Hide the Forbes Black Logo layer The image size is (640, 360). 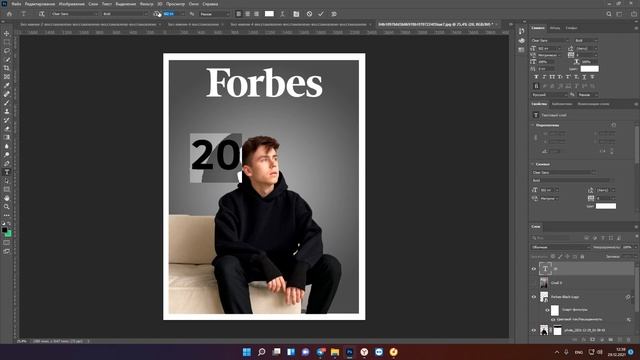[x=533, y=297]
